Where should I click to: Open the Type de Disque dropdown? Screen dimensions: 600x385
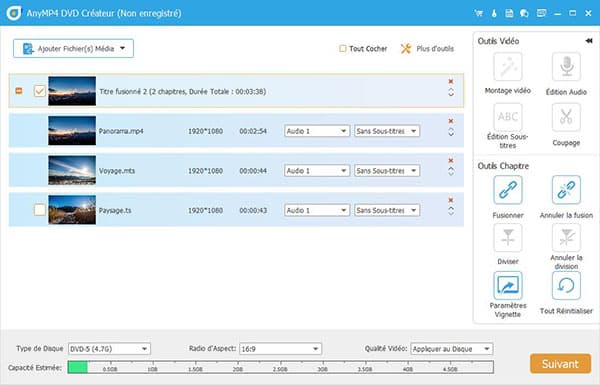109,349
